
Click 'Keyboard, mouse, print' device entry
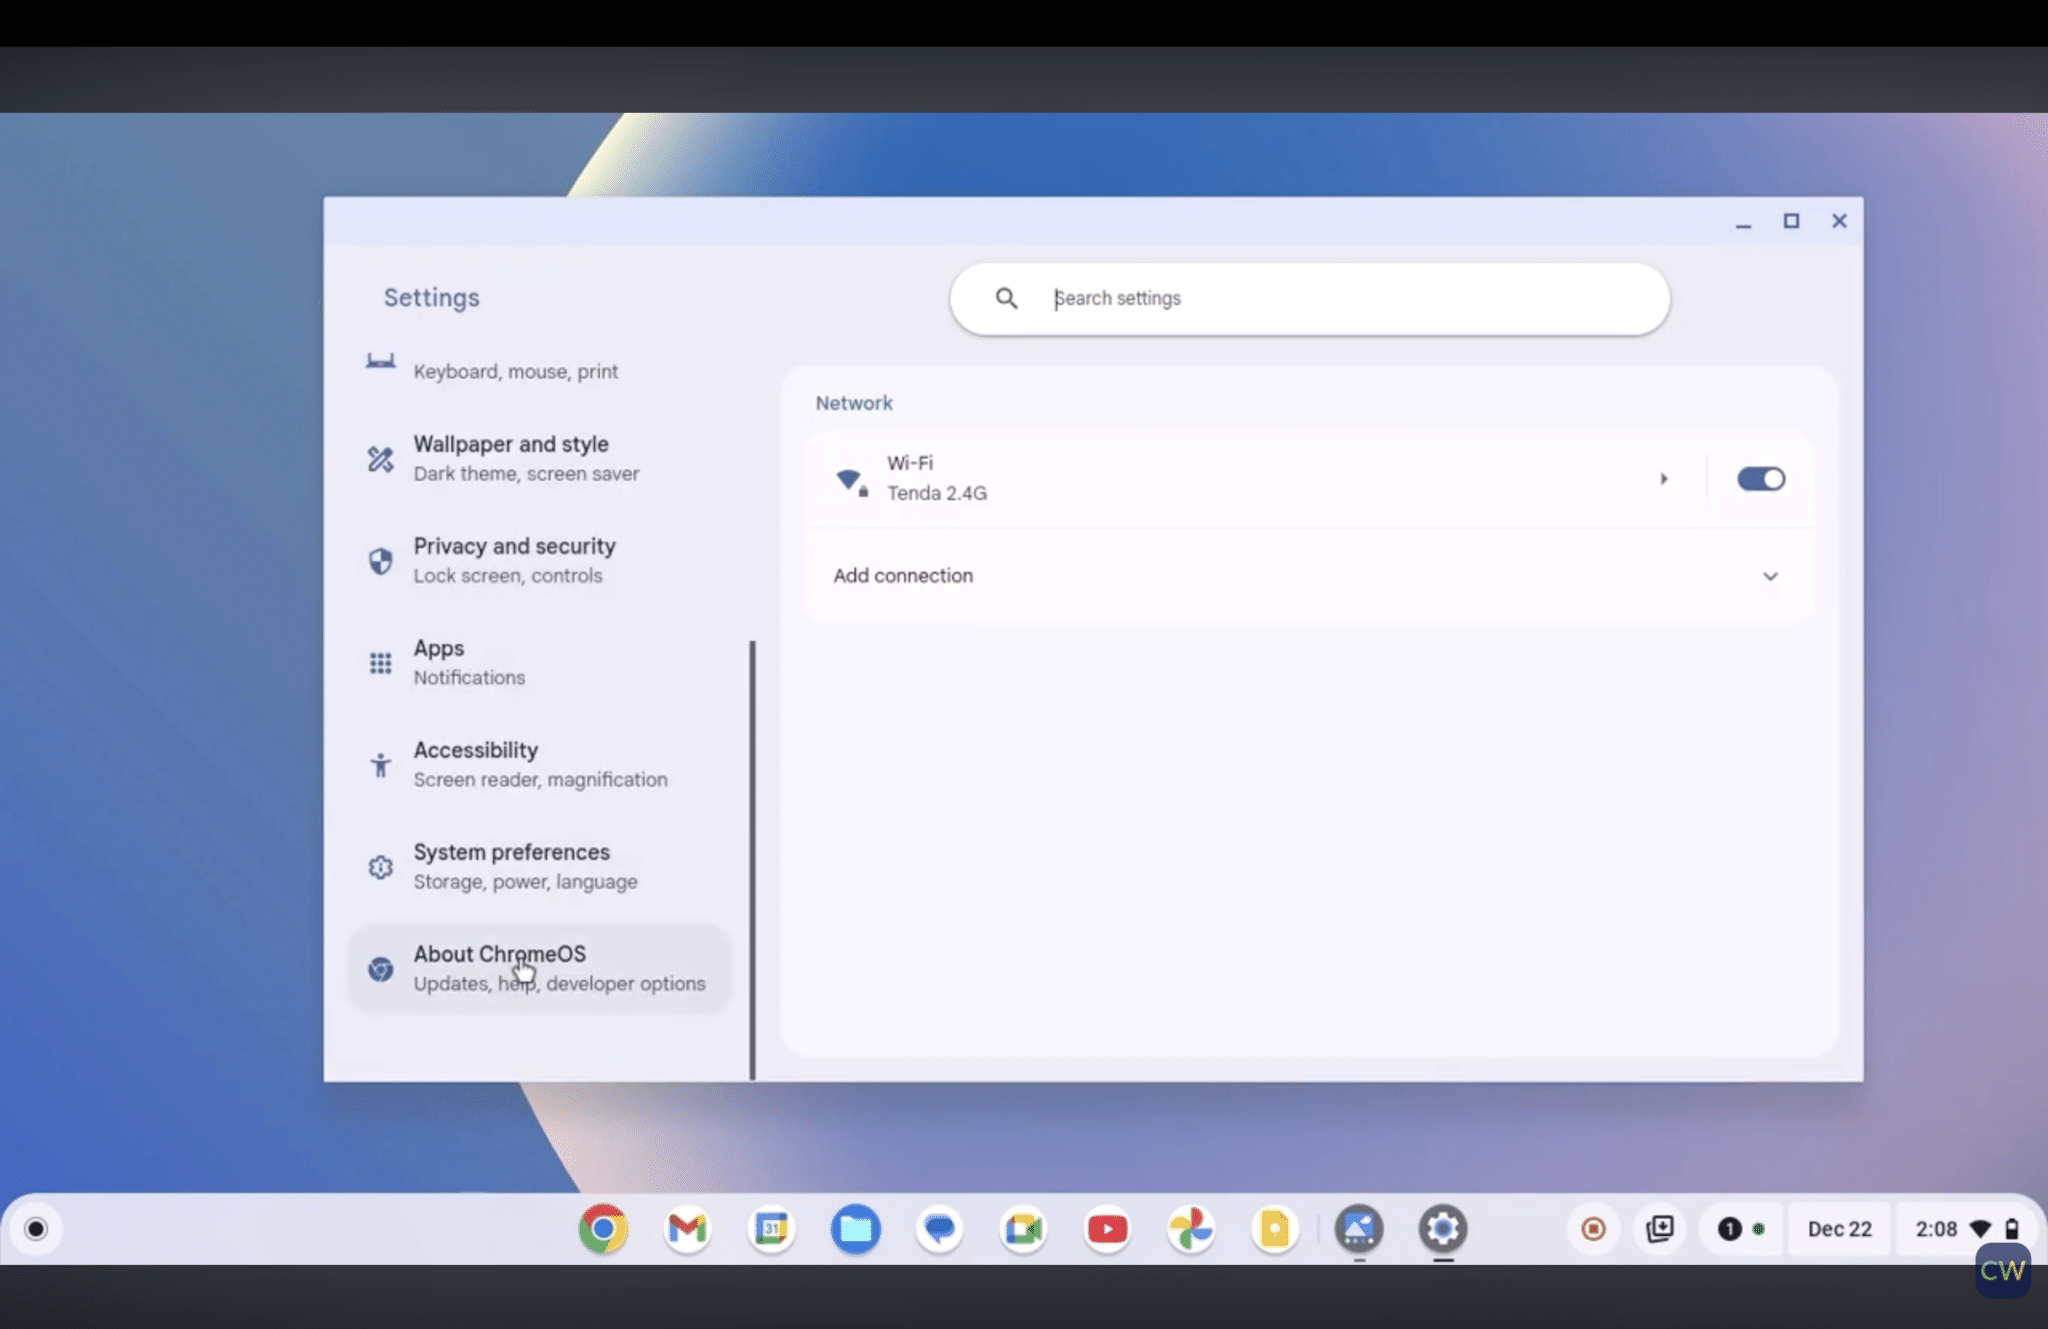pos(516,371)
